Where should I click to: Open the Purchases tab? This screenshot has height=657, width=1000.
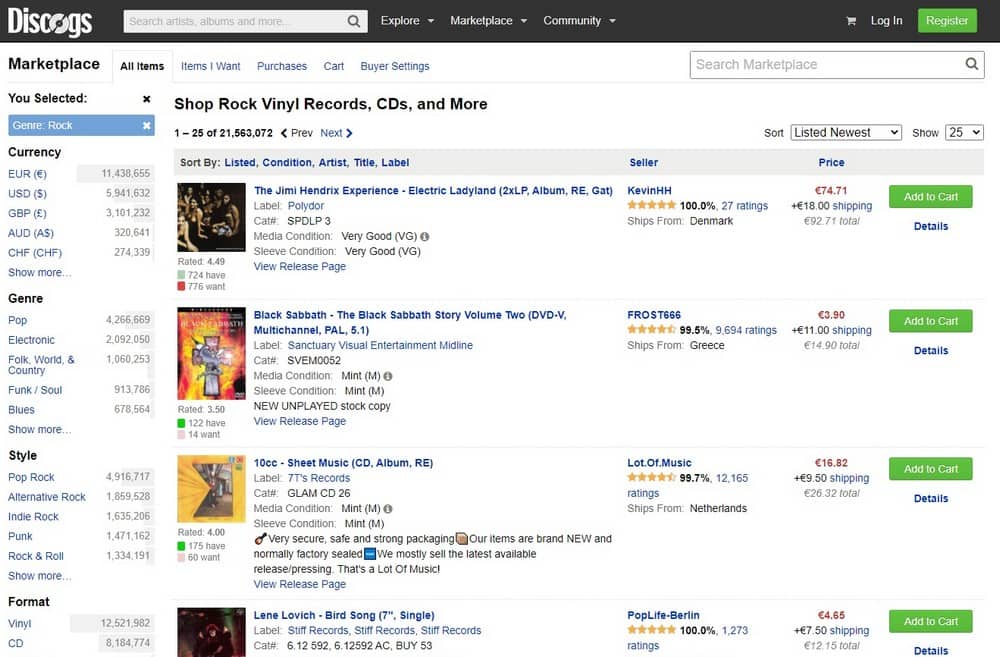pyautogui.click(x=281, y=66)
